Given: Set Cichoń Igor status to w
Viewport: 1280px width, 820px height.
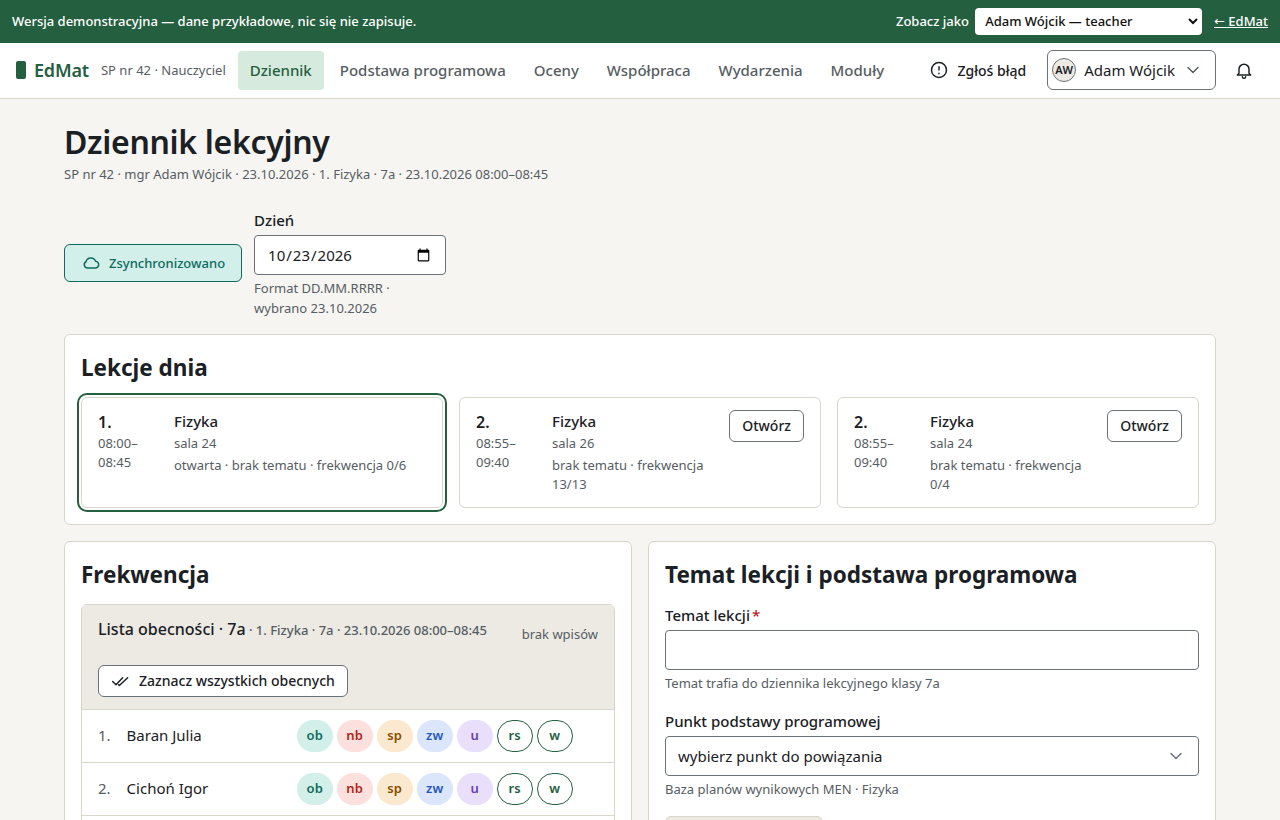Looking at the screenshot, I should click(x=555, y=789).
